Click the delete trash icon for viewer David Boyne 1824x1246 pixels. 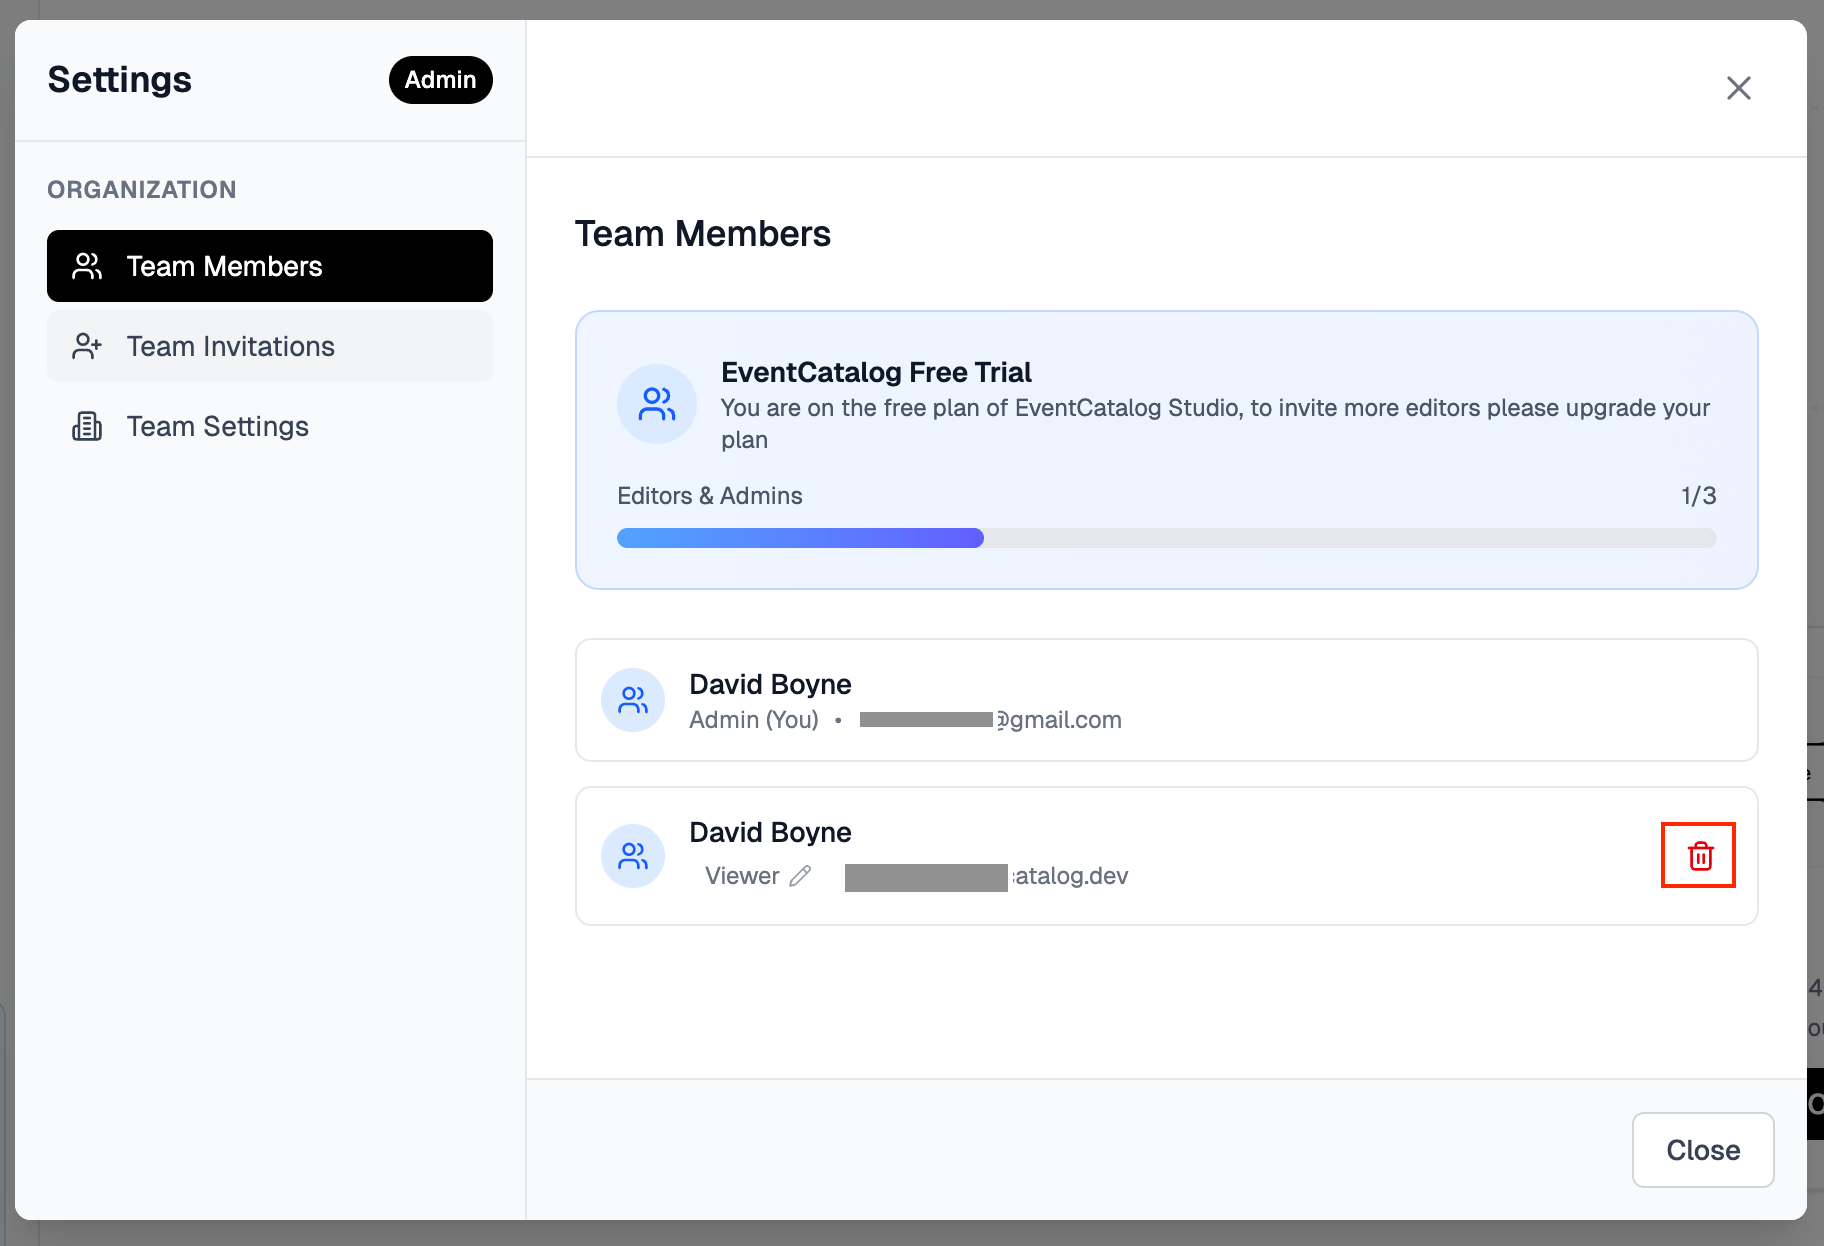(x=1698, y=855)
